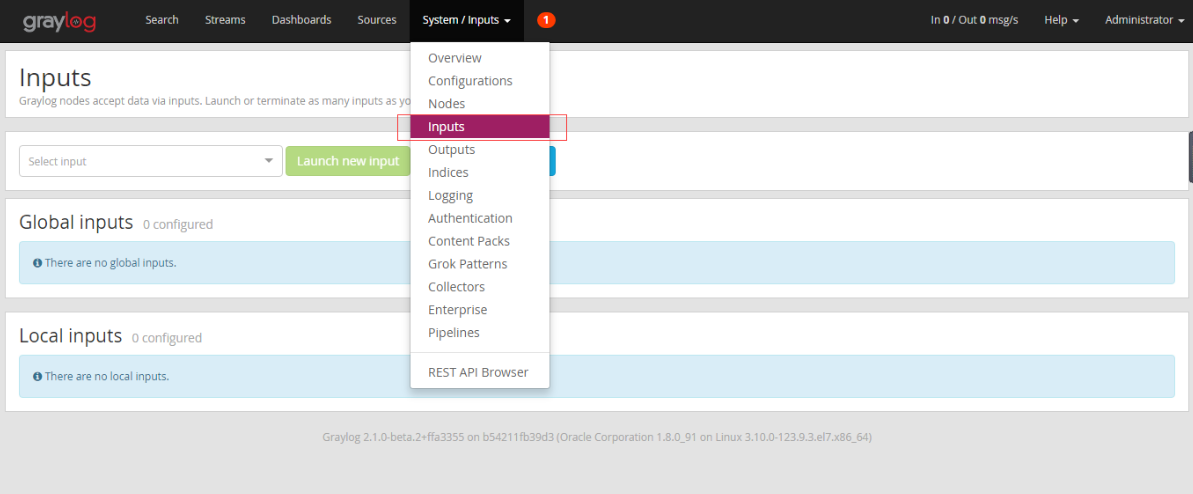The width and height of the screenshot is (1193, 494).
Task: Click info icon beside no local inputs message
Action: (37, 376)
